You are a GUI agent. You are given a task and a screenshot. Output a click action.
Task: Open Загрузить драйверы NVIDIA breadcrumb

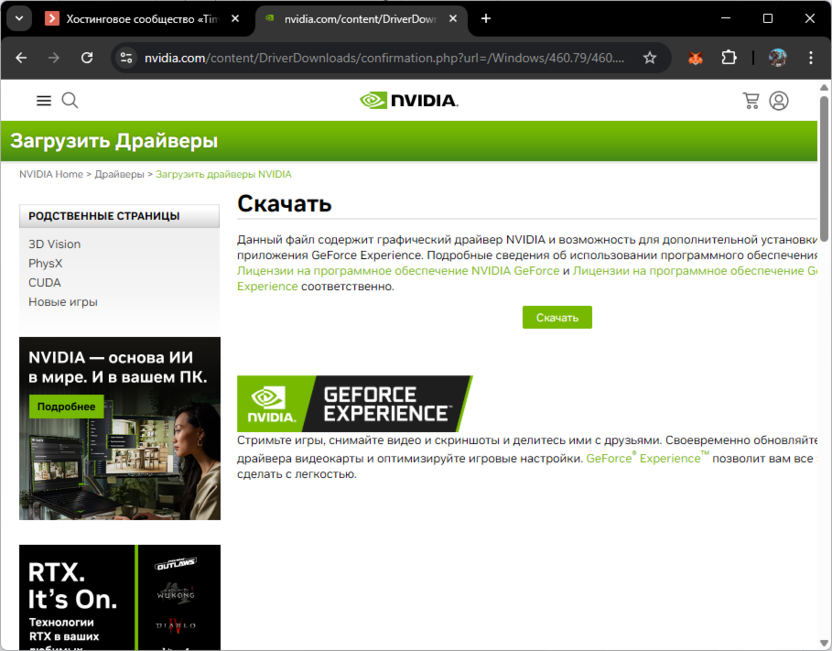[x=223, y=174]
